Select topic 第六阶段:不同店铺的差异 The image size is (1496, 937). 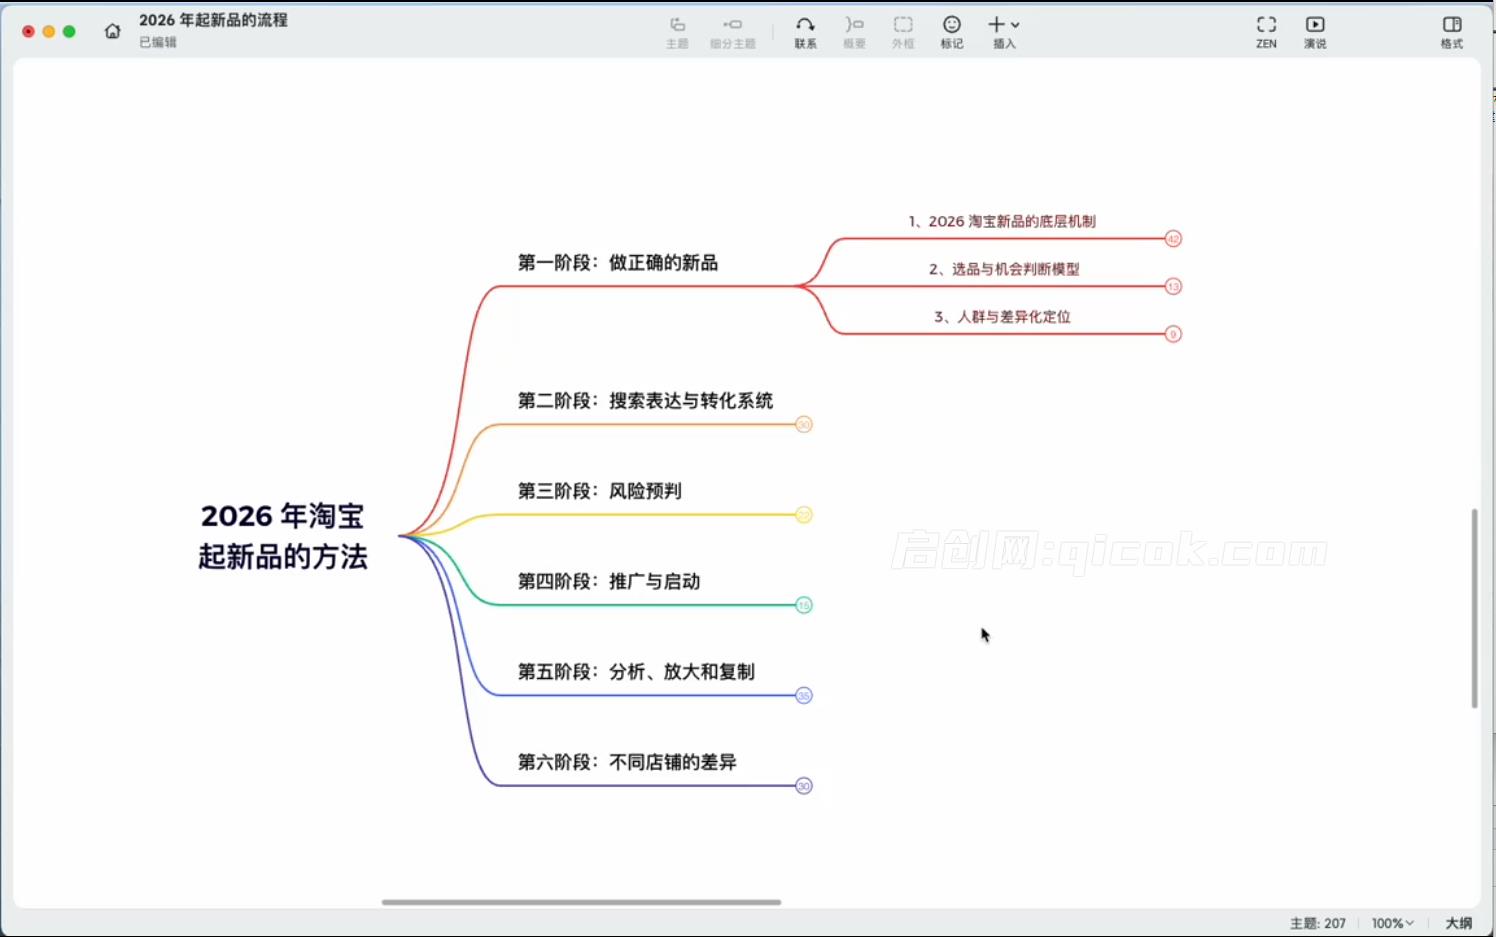click(627, 762)
